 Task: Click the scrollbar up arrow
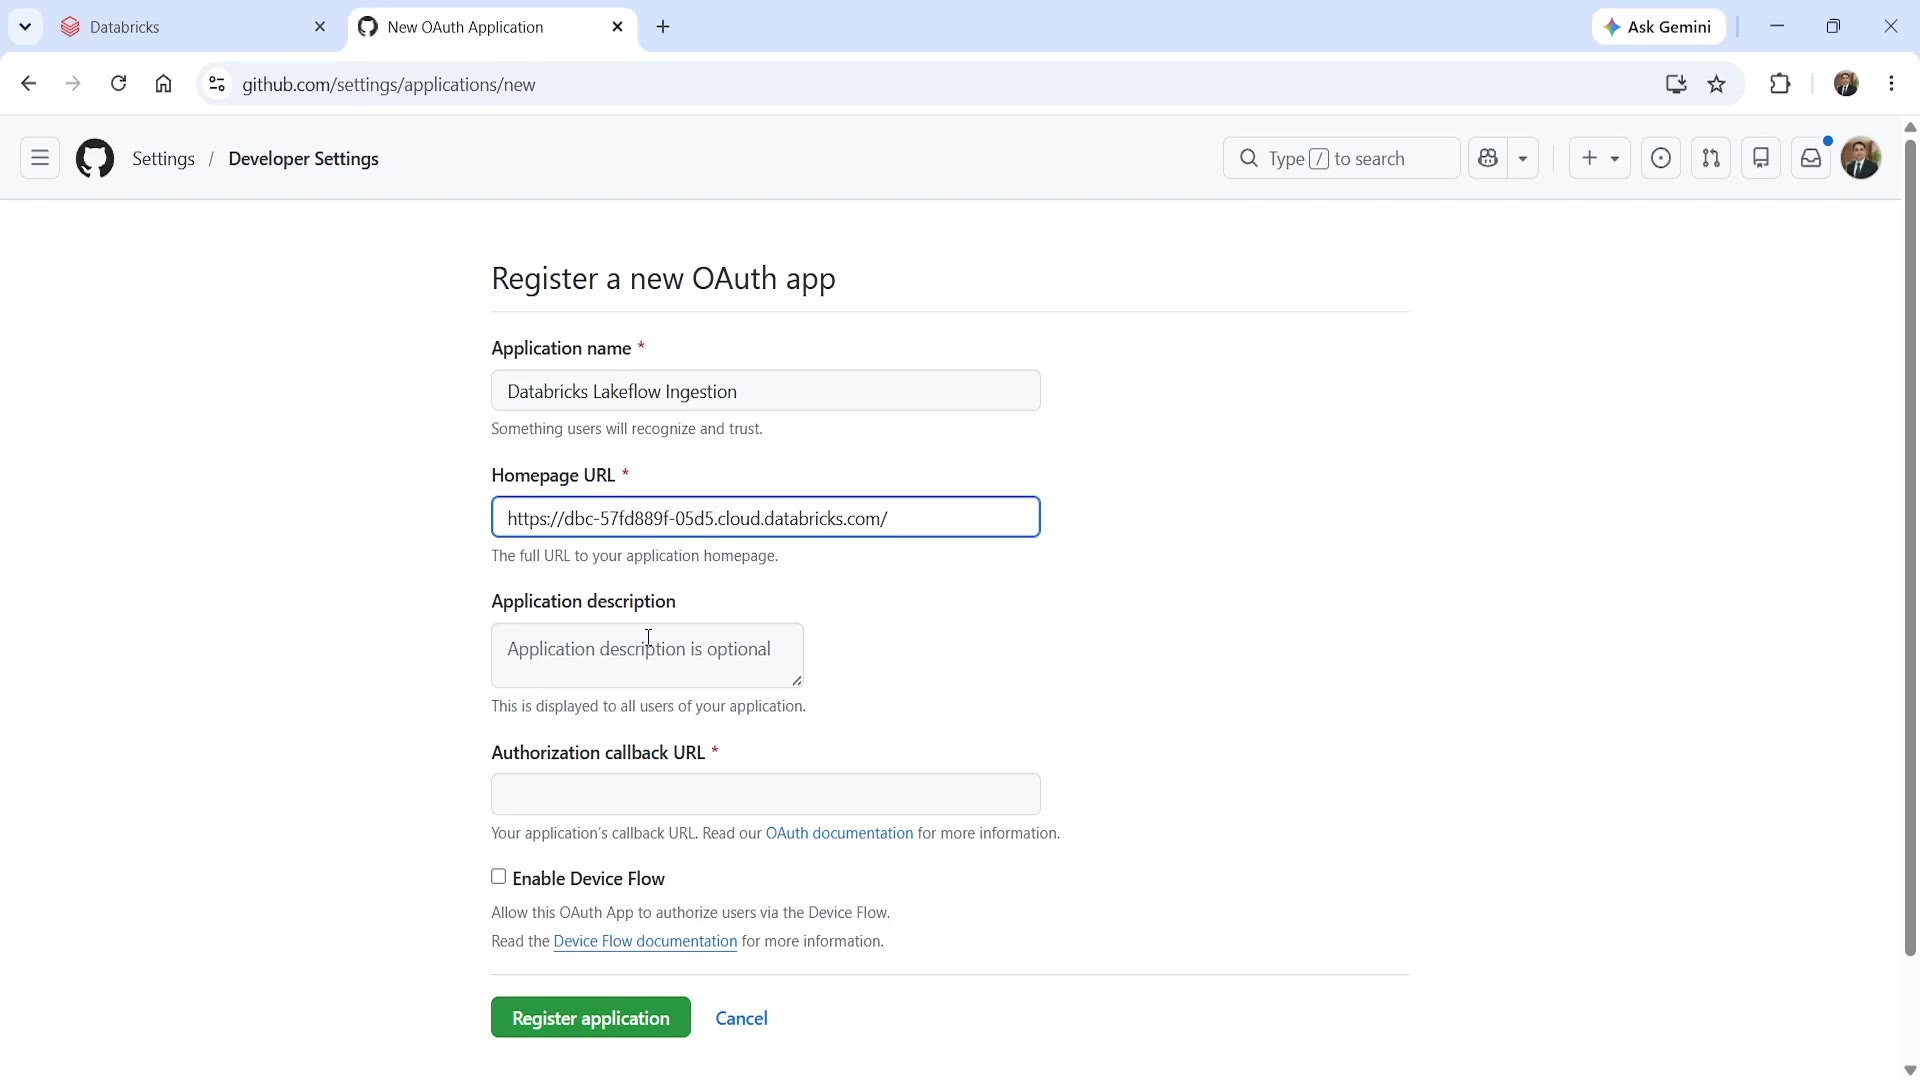(x=1910, y=127)
